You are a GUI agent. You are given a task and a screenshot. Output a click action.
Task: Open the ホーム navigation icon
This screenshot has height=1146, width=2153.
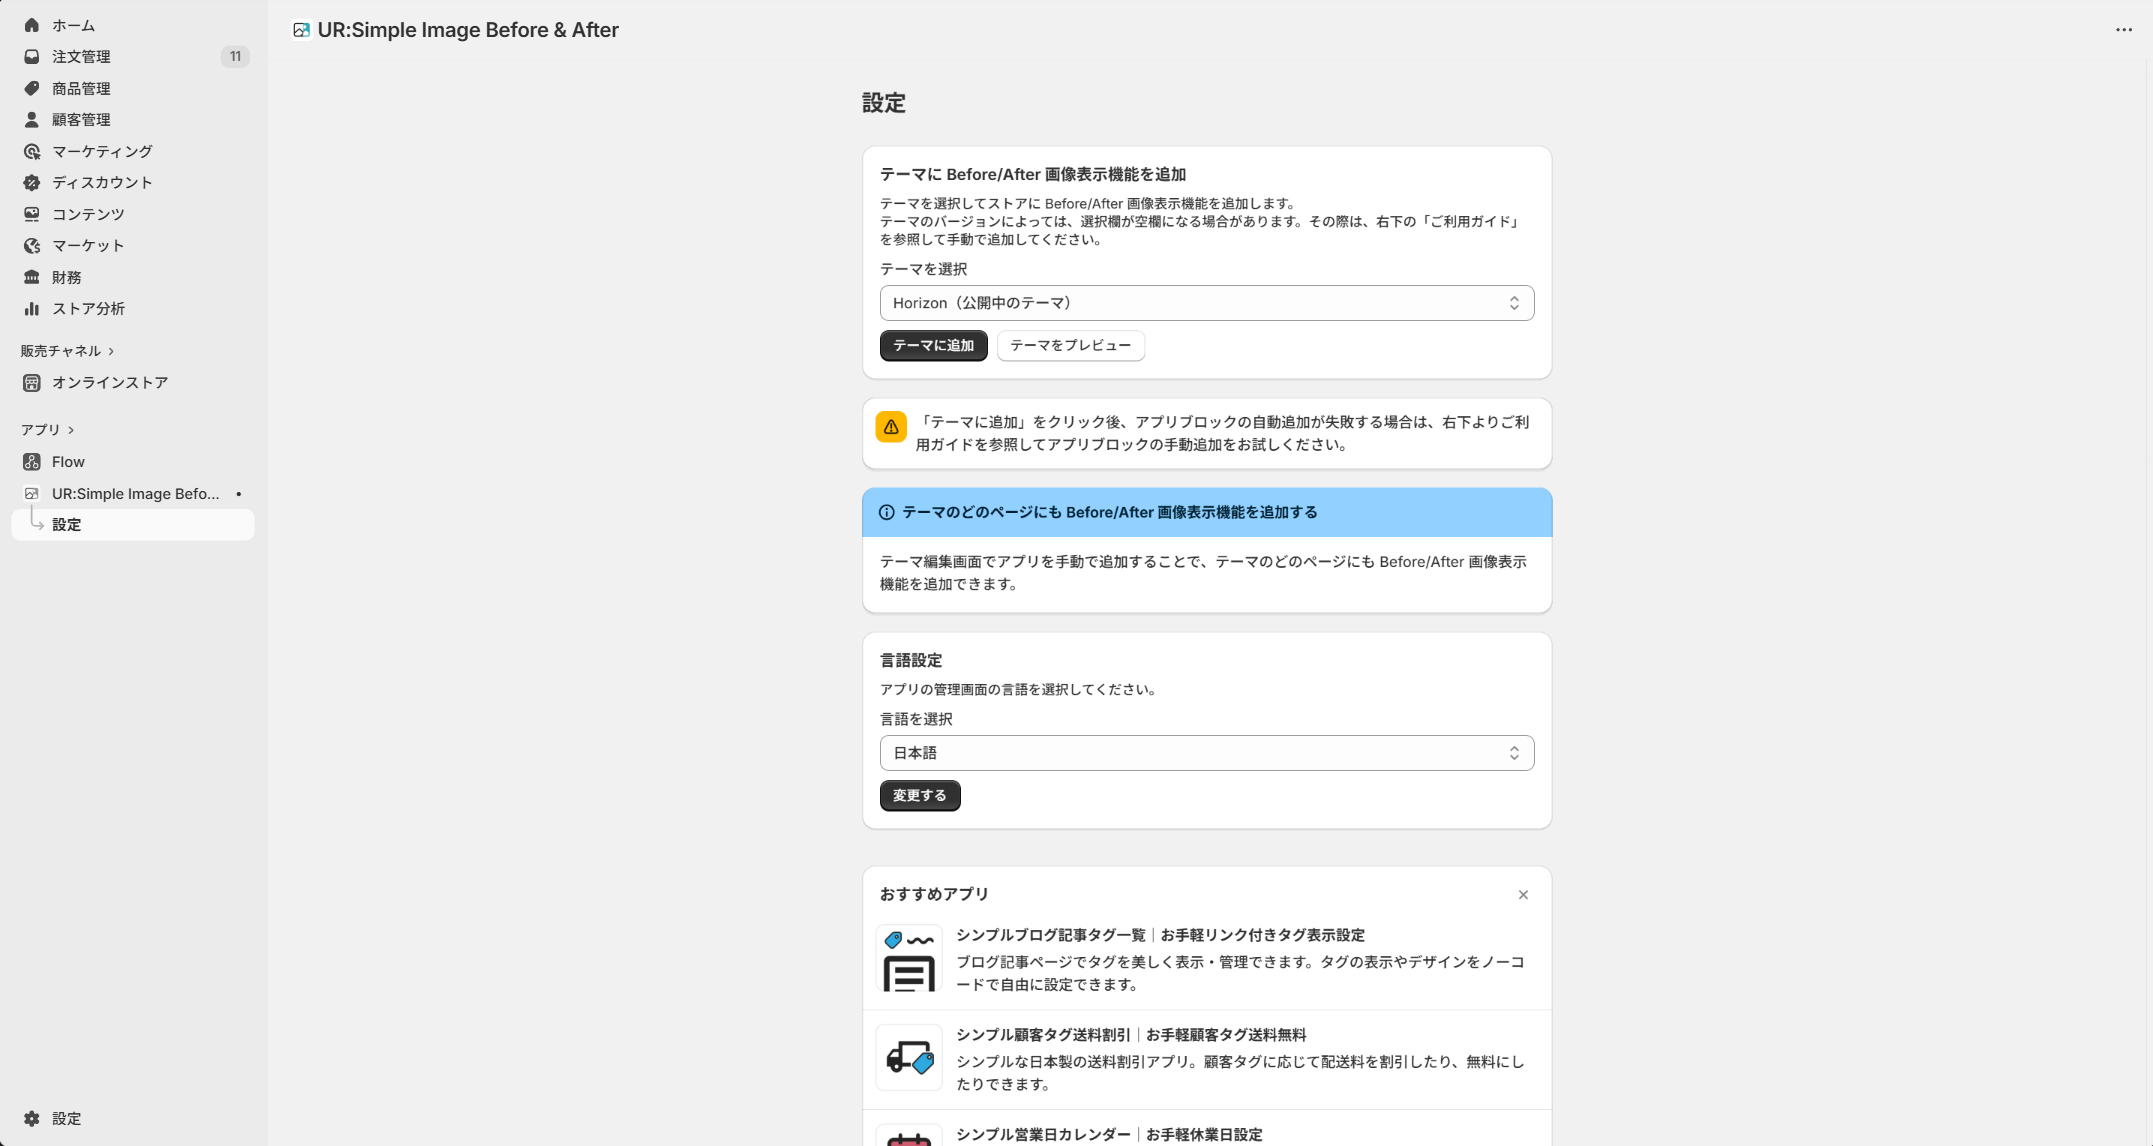pyautogui.click(x=31, y=25)
